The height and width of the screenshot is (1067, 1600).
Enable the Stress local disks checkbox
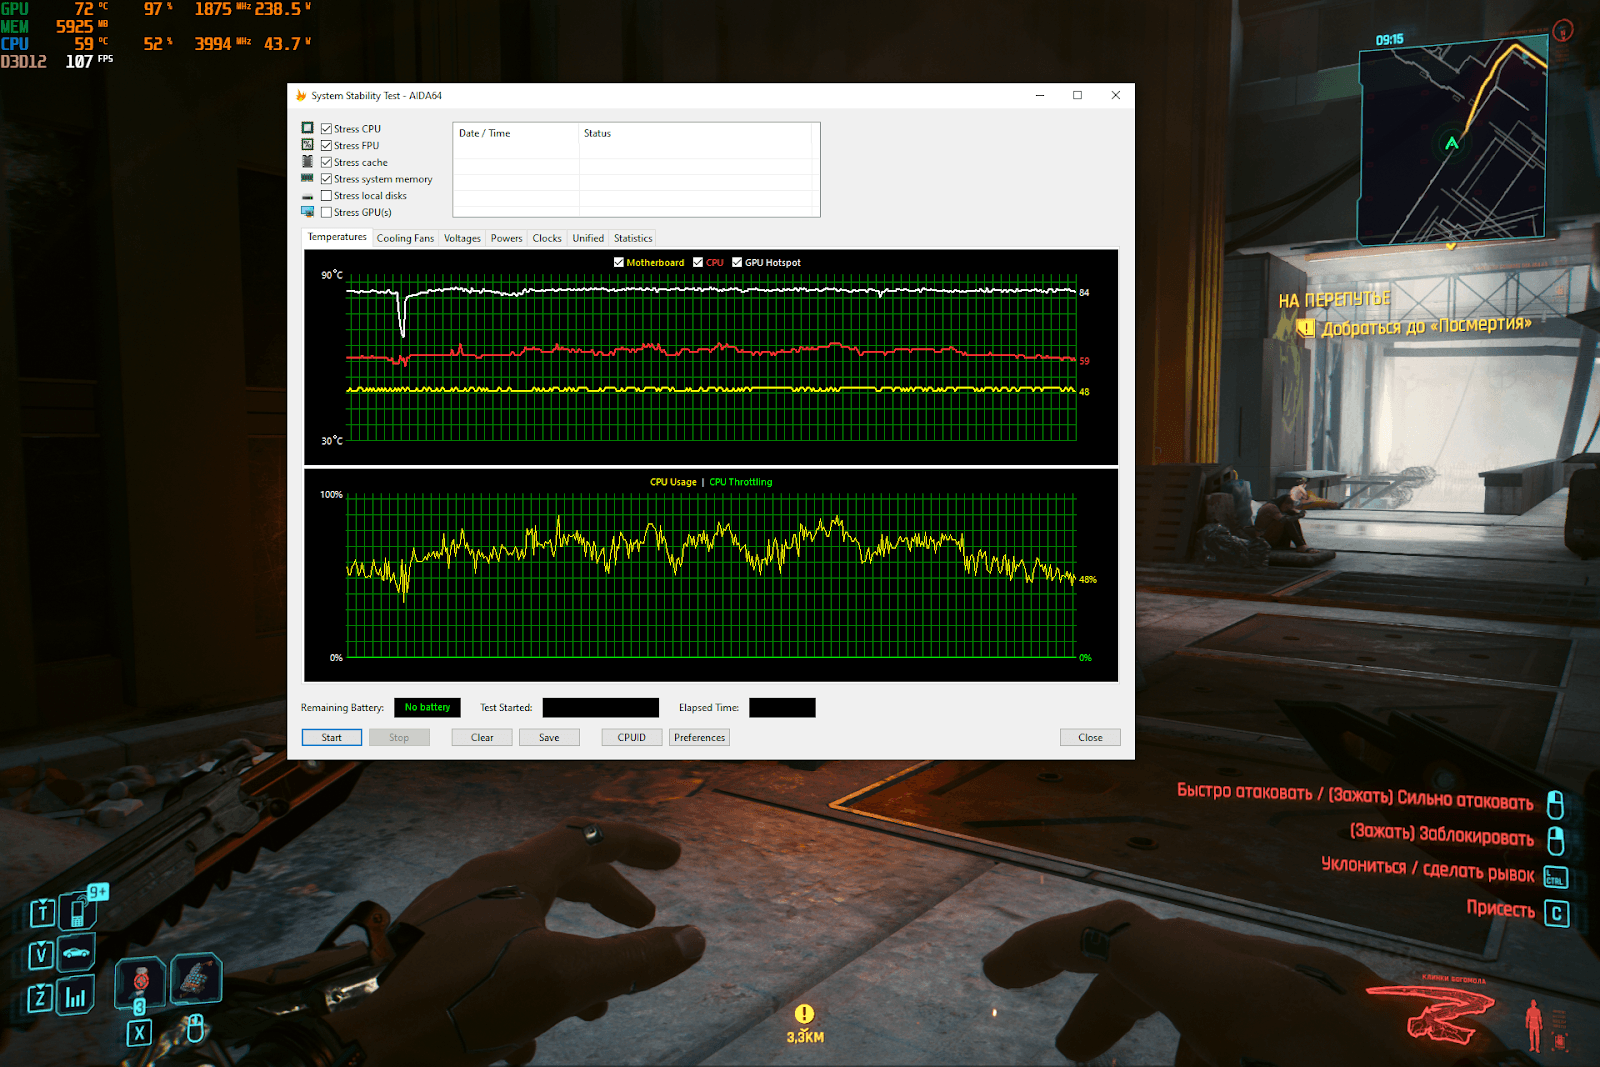pyautogui.click(x=326, y=196)
